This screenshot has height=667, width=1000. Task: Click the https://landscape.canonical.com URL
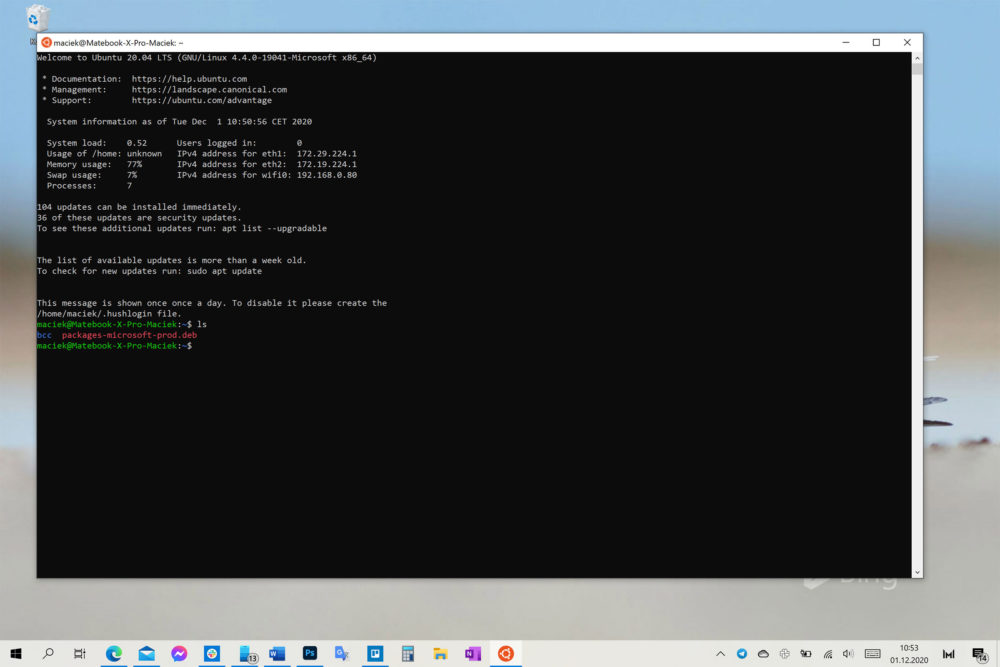tap(209, 90)
